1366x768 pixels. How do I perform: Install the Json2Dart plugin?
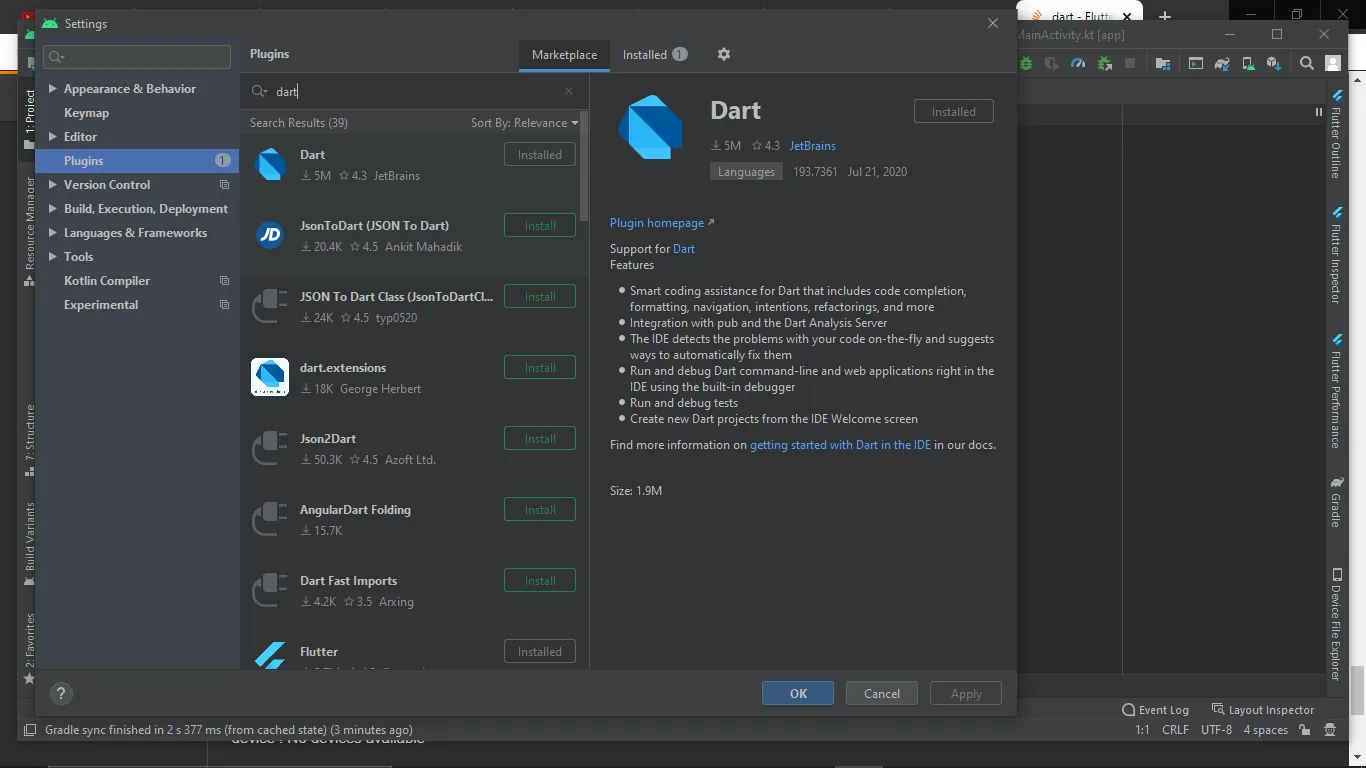[540, 439]
